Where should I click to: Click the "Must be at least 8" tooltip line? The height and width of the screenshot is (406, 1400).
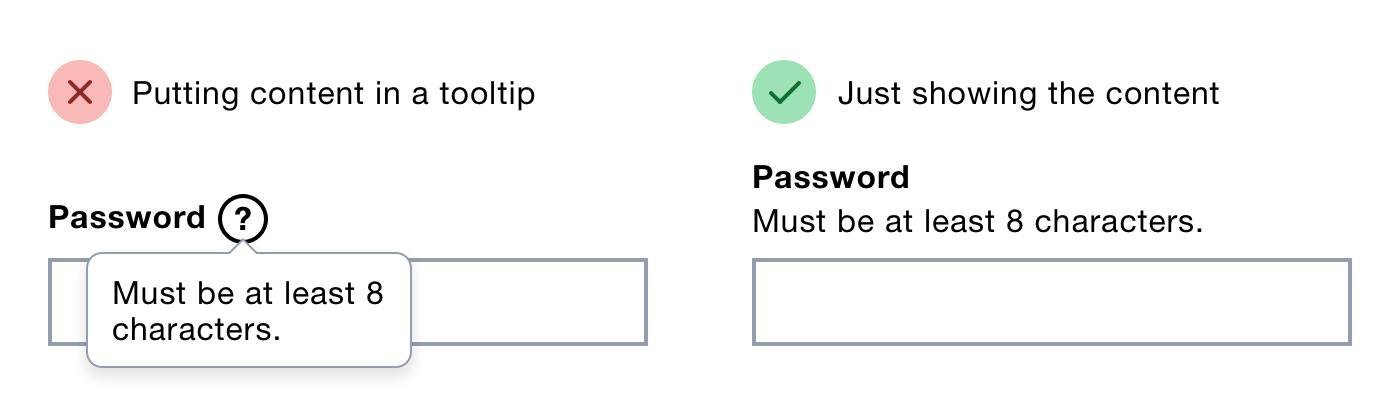pyautogui.click(x=248, y=293)
